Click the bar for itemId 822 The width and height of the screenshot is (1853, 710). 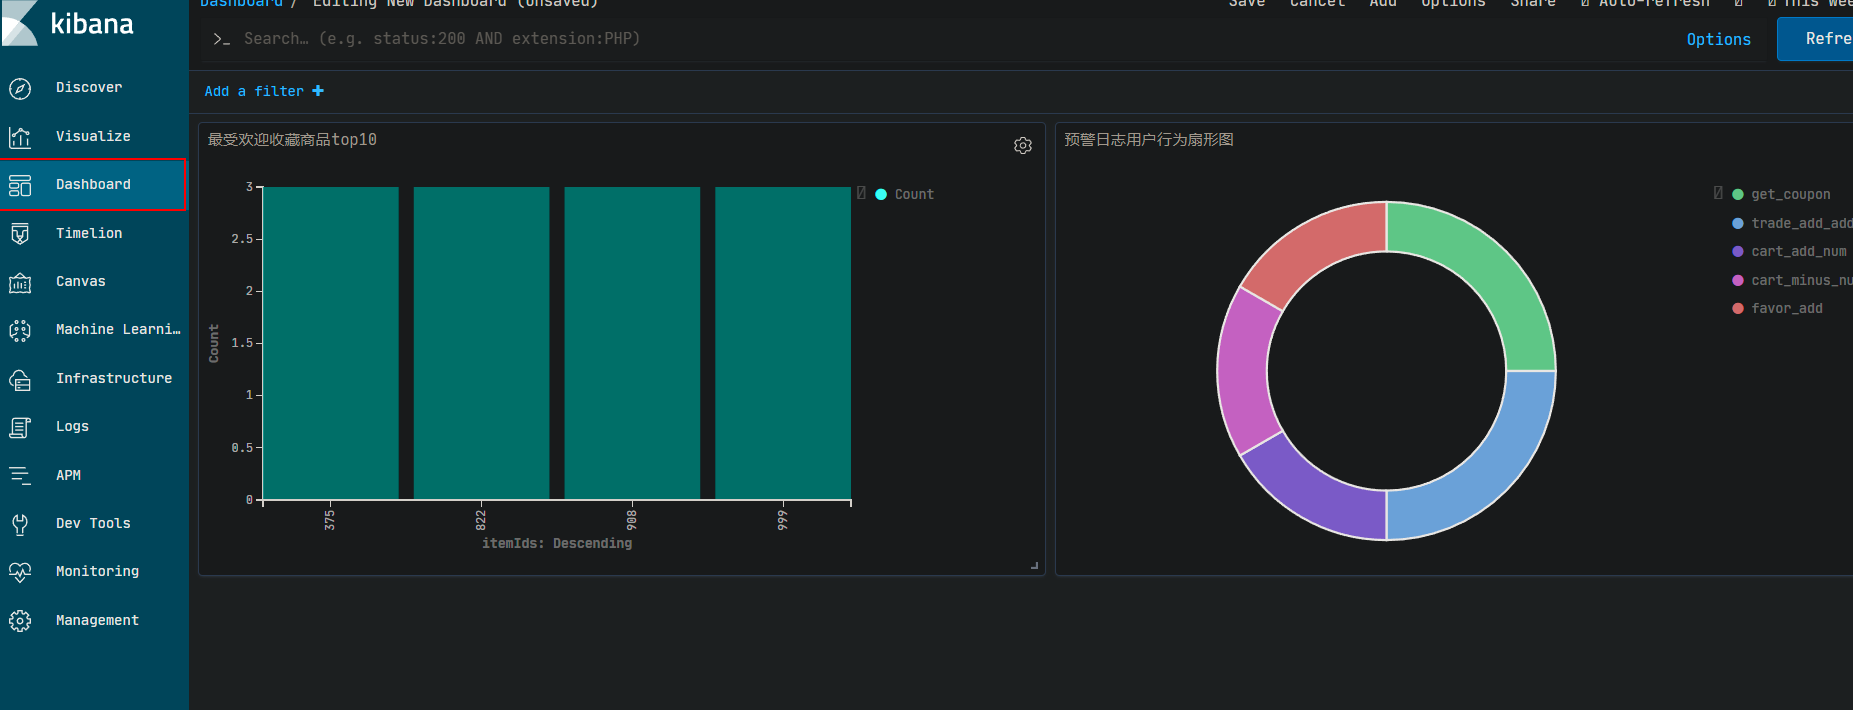pyautogui.click(x=482, y=343)
